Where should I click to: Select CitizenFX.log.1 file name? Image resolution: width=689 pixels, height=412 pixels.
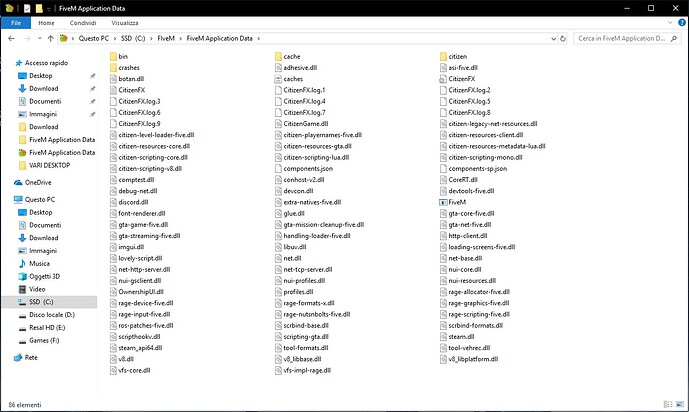click(x=305, y=90)
